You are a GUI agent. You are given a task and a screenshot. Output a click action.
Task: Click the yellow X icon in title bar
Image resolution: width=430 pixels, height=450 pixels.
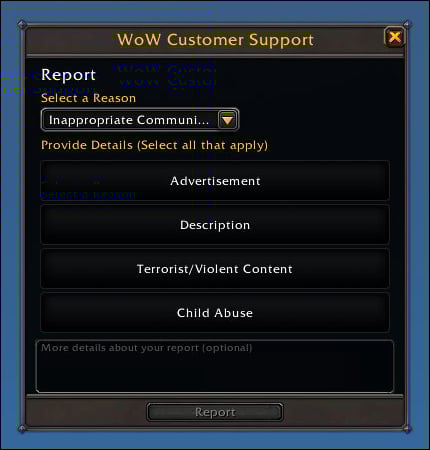(395, 37)
